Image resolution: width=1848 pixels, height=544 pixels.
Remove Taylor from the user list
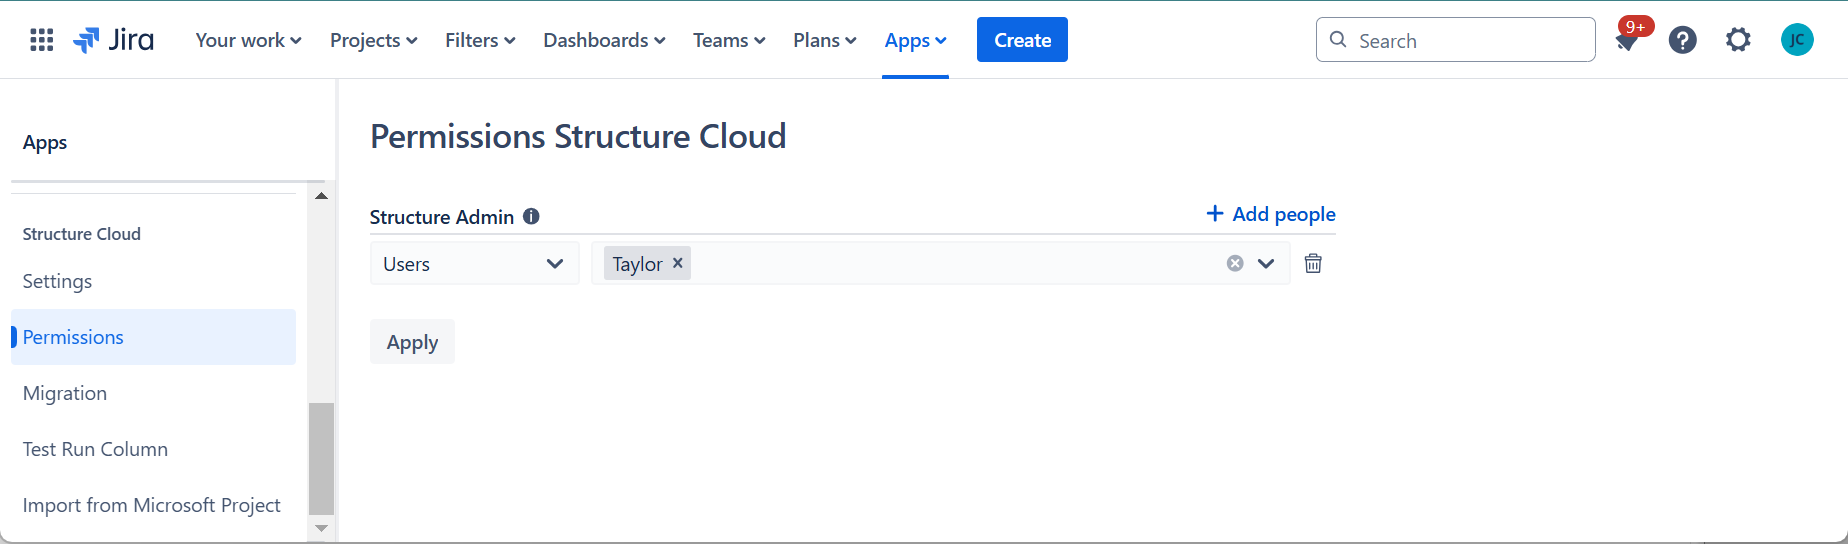click(x=678, y=263)
